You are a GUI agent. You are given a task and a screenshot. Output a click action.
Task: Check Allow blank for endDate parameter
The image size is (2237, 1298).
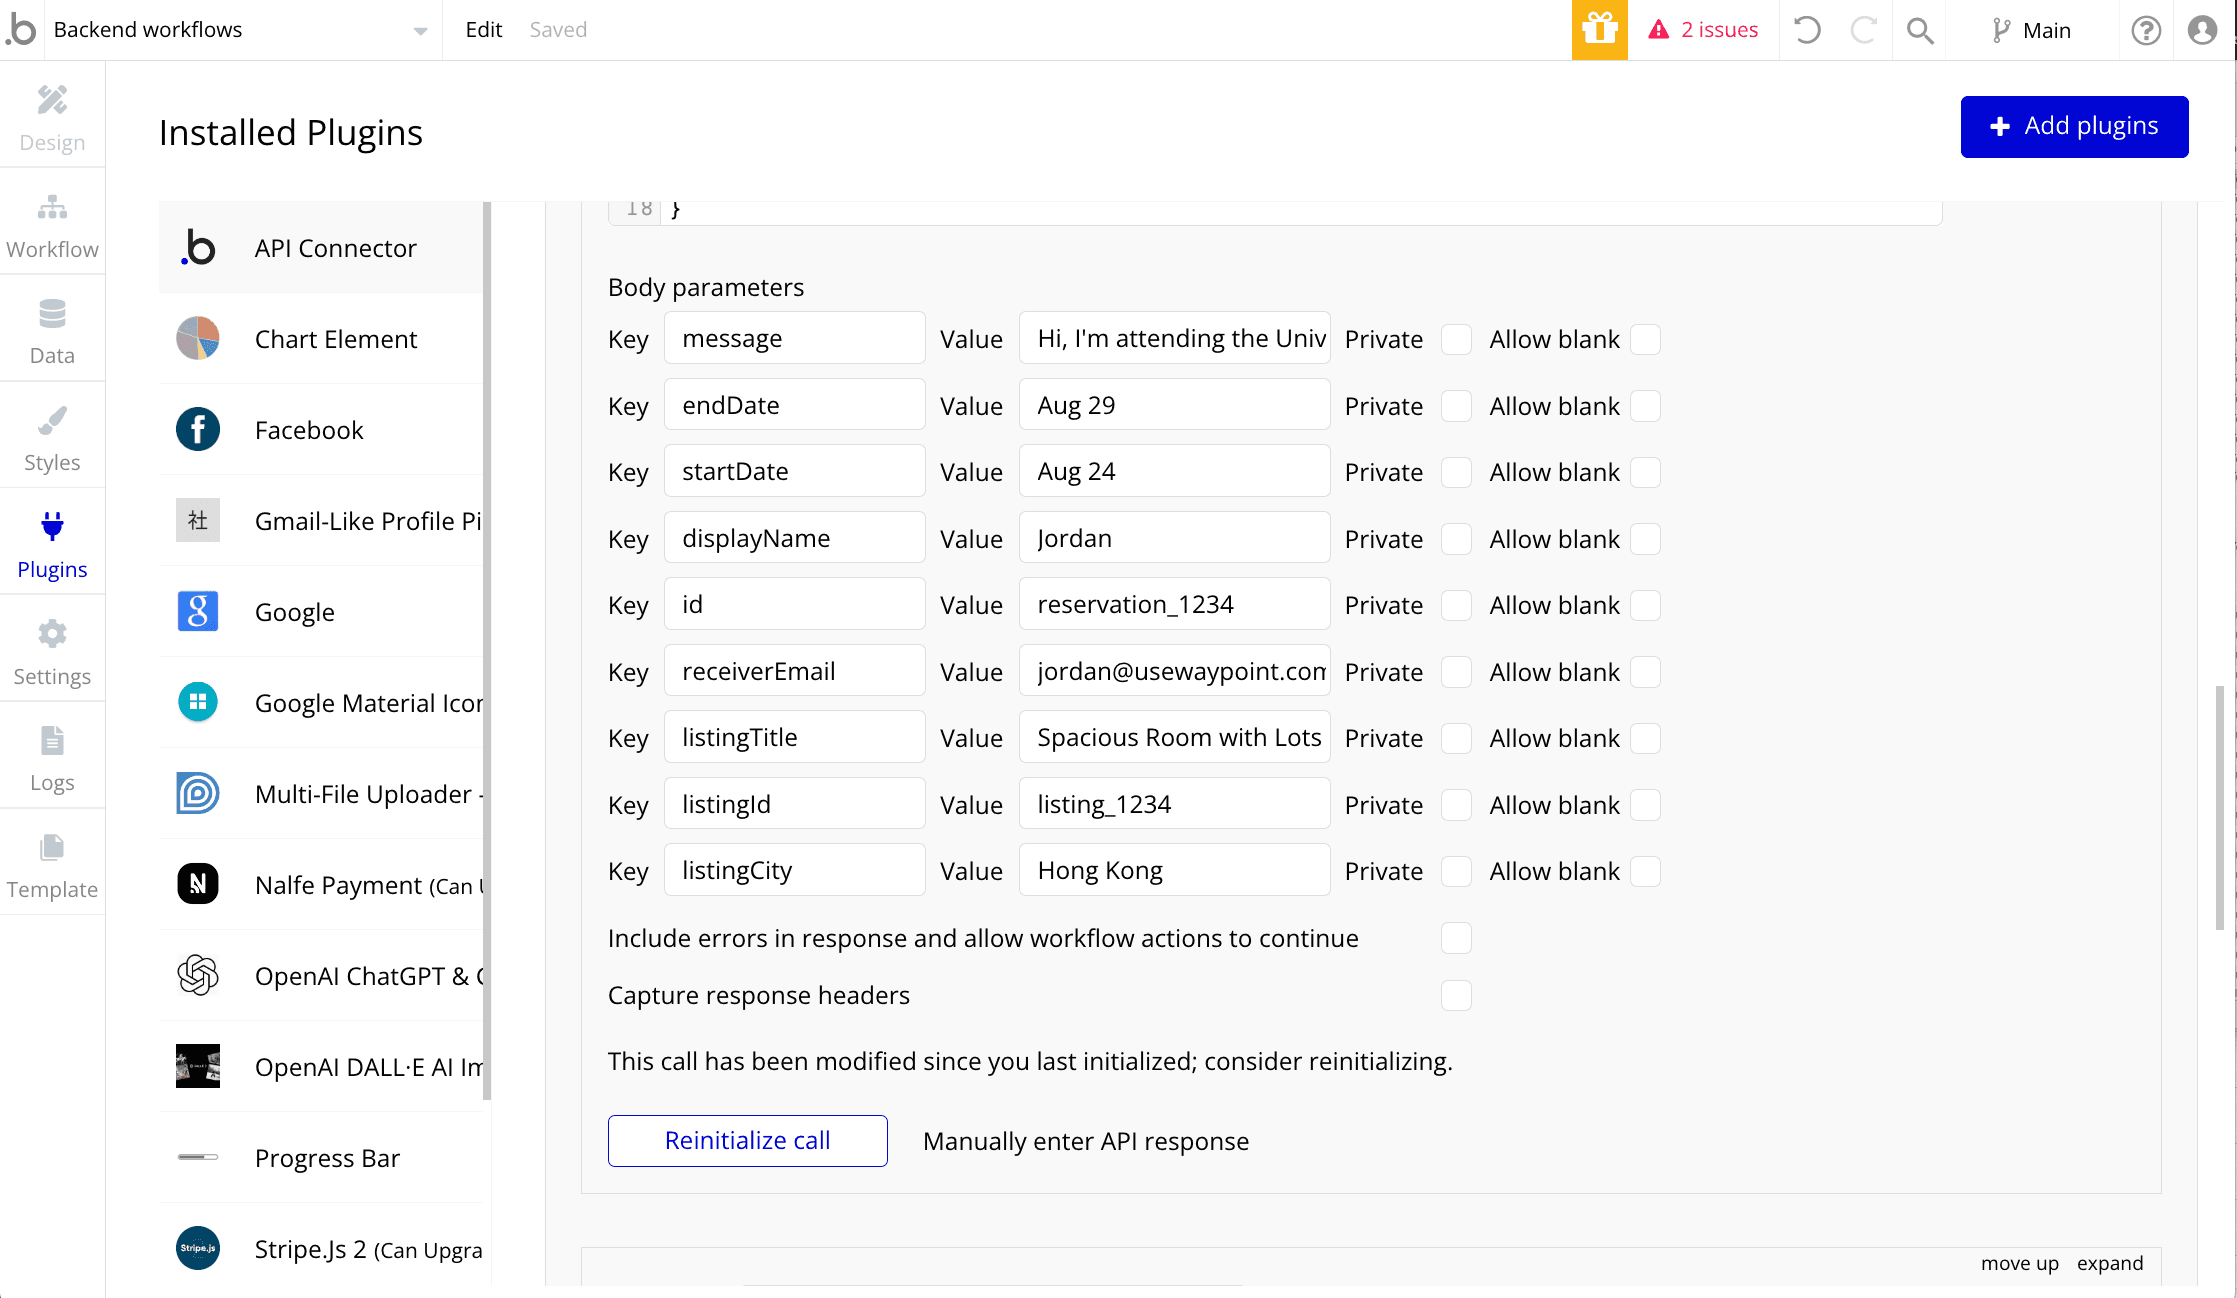click(x=1645, y=406)
